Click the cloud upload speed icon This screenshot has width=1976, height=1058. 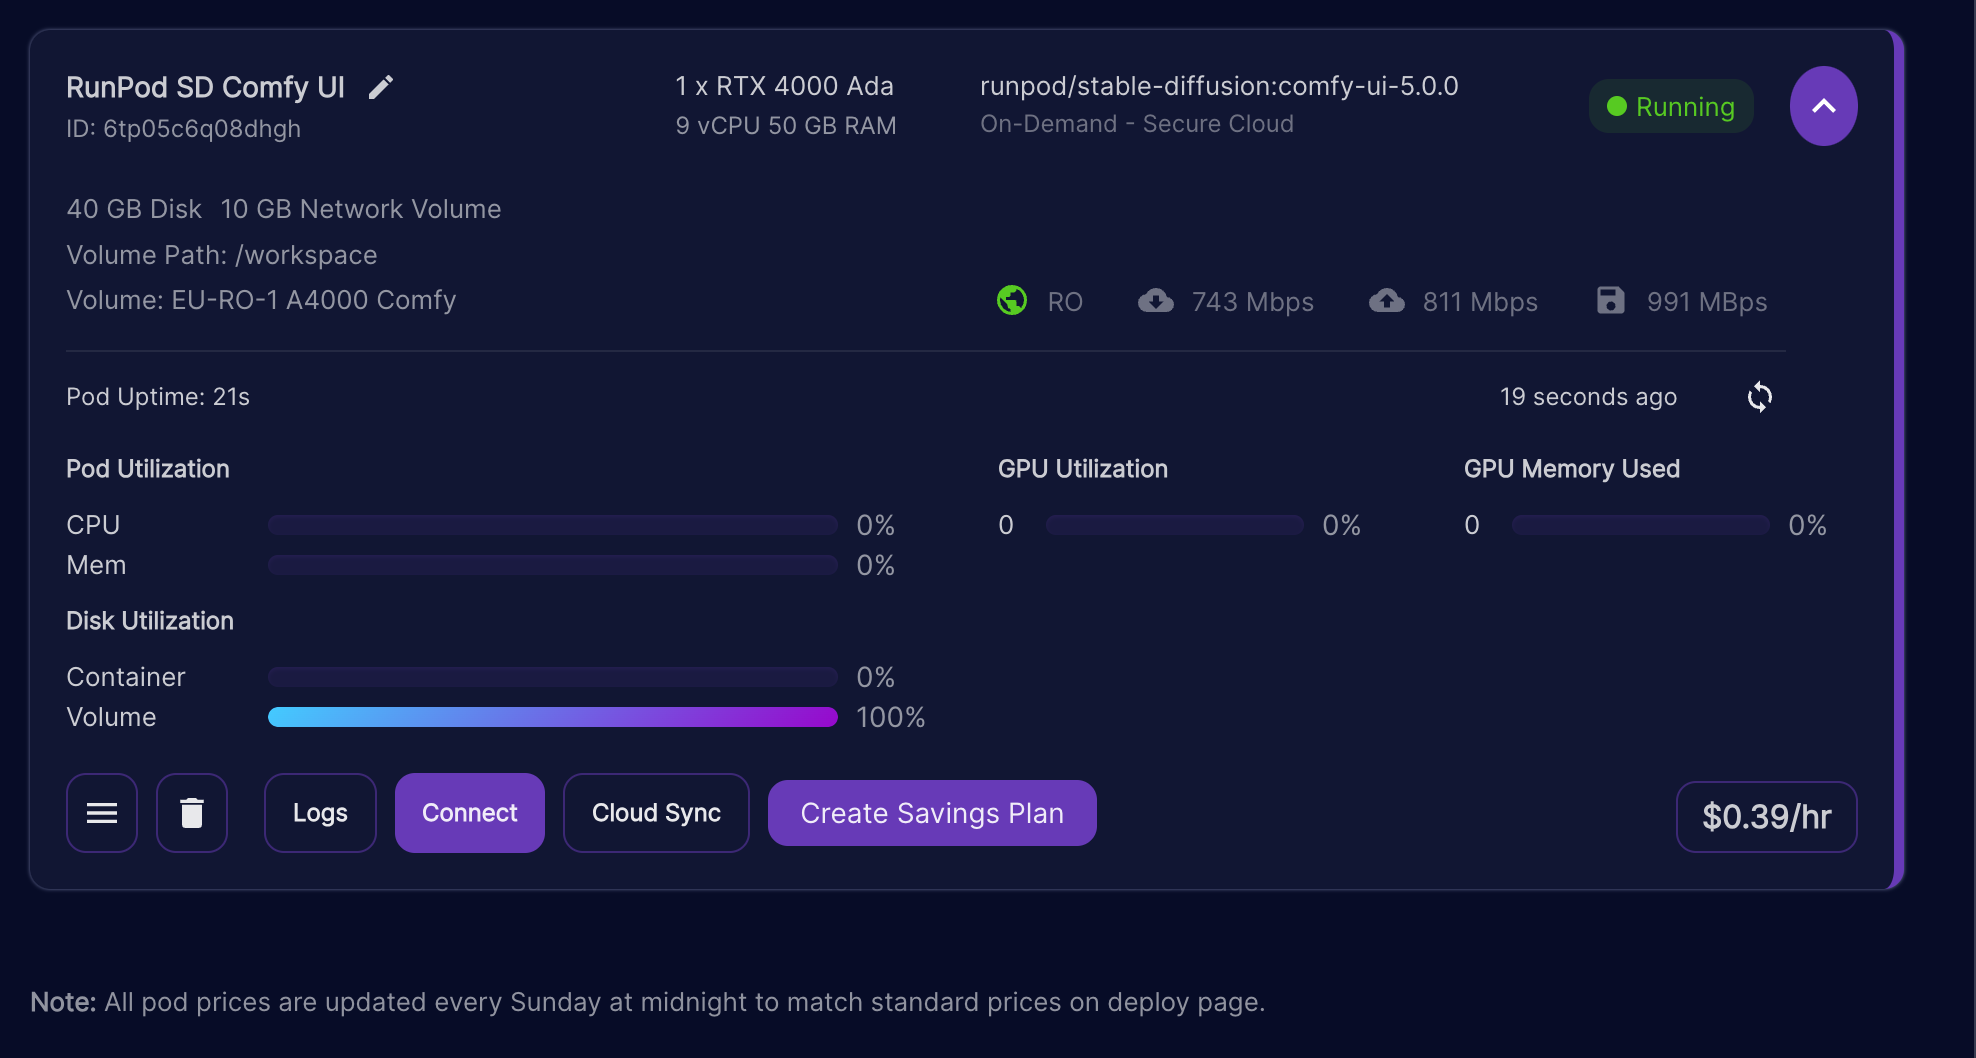tap(1387, 300)
